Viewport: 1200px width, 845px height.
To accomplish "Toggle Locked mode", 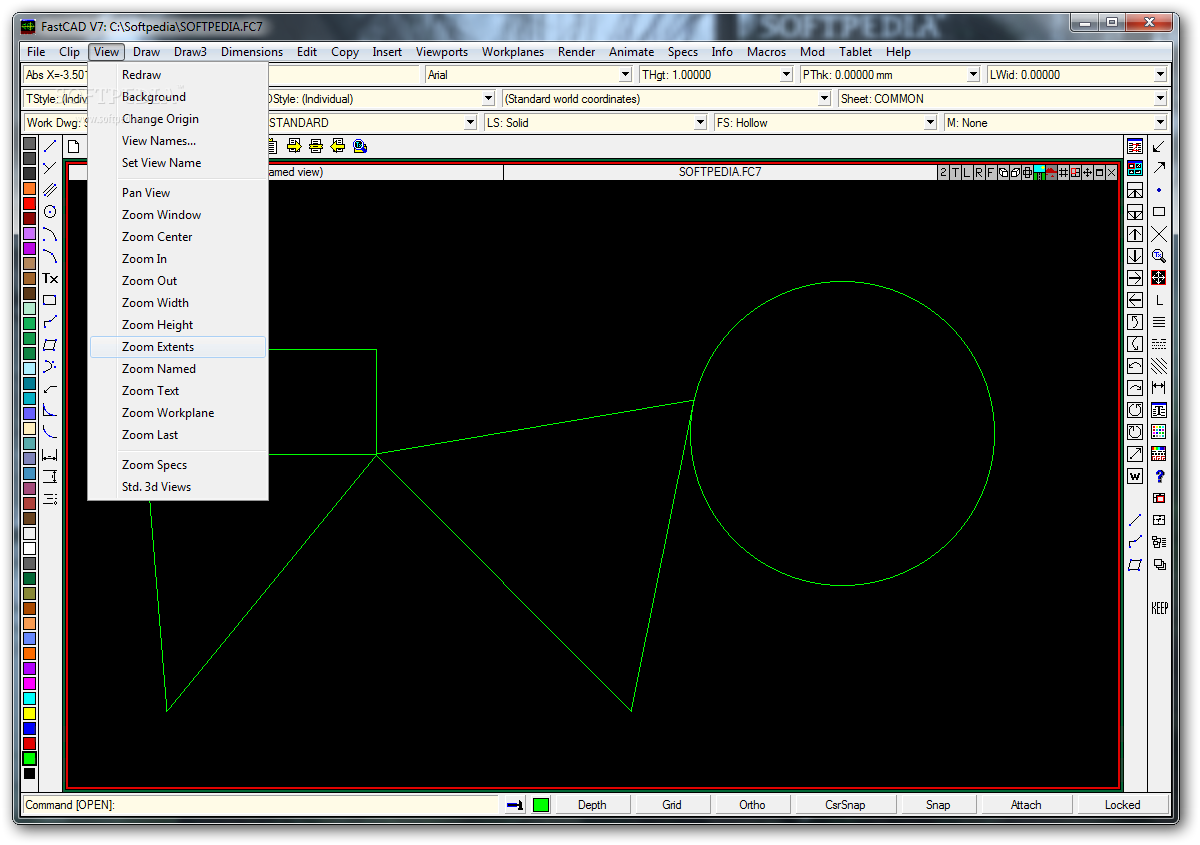I will pos(1122,805).
